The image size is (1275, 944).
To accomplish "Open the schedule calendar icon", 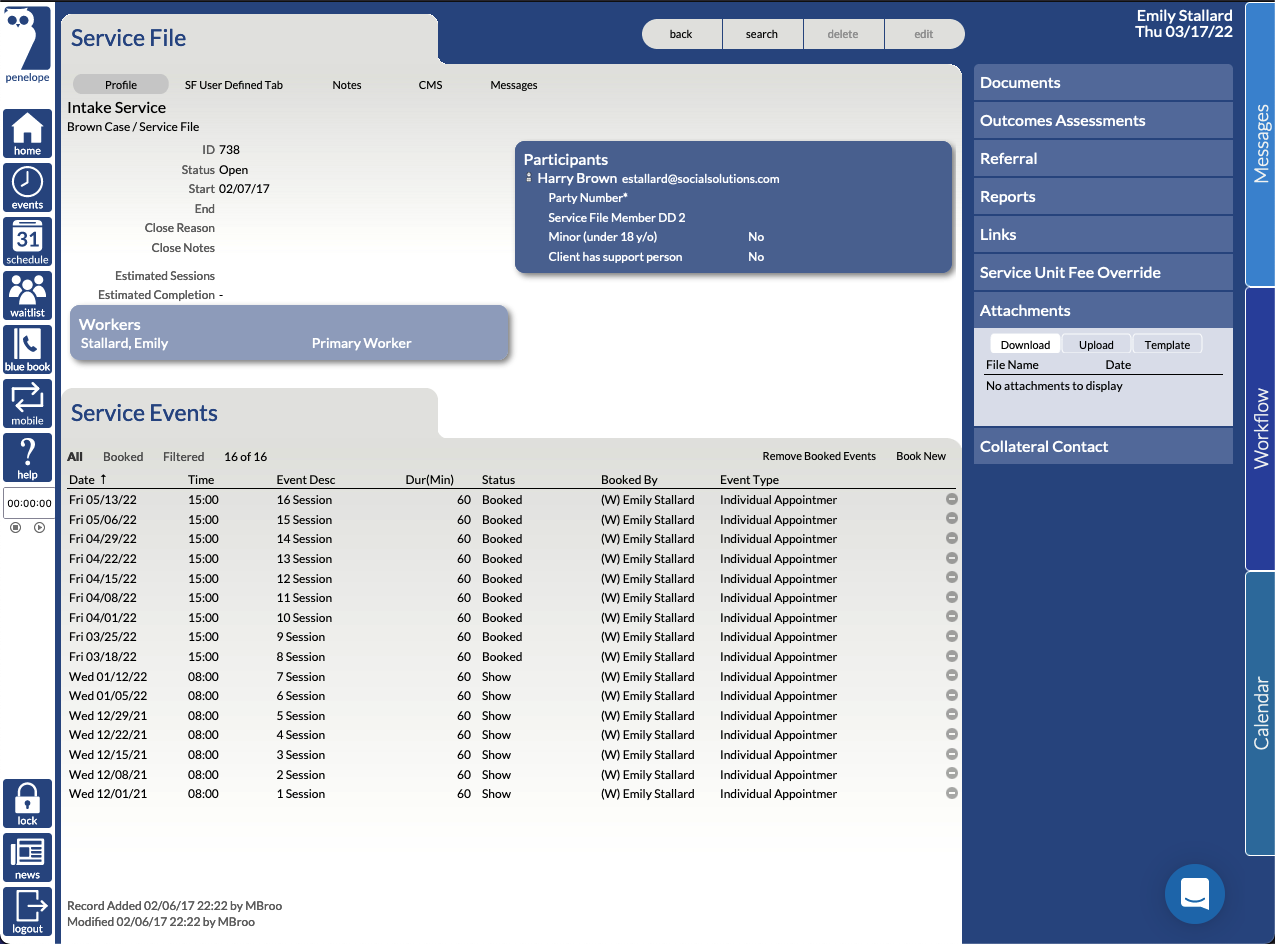I will [27, 242].
